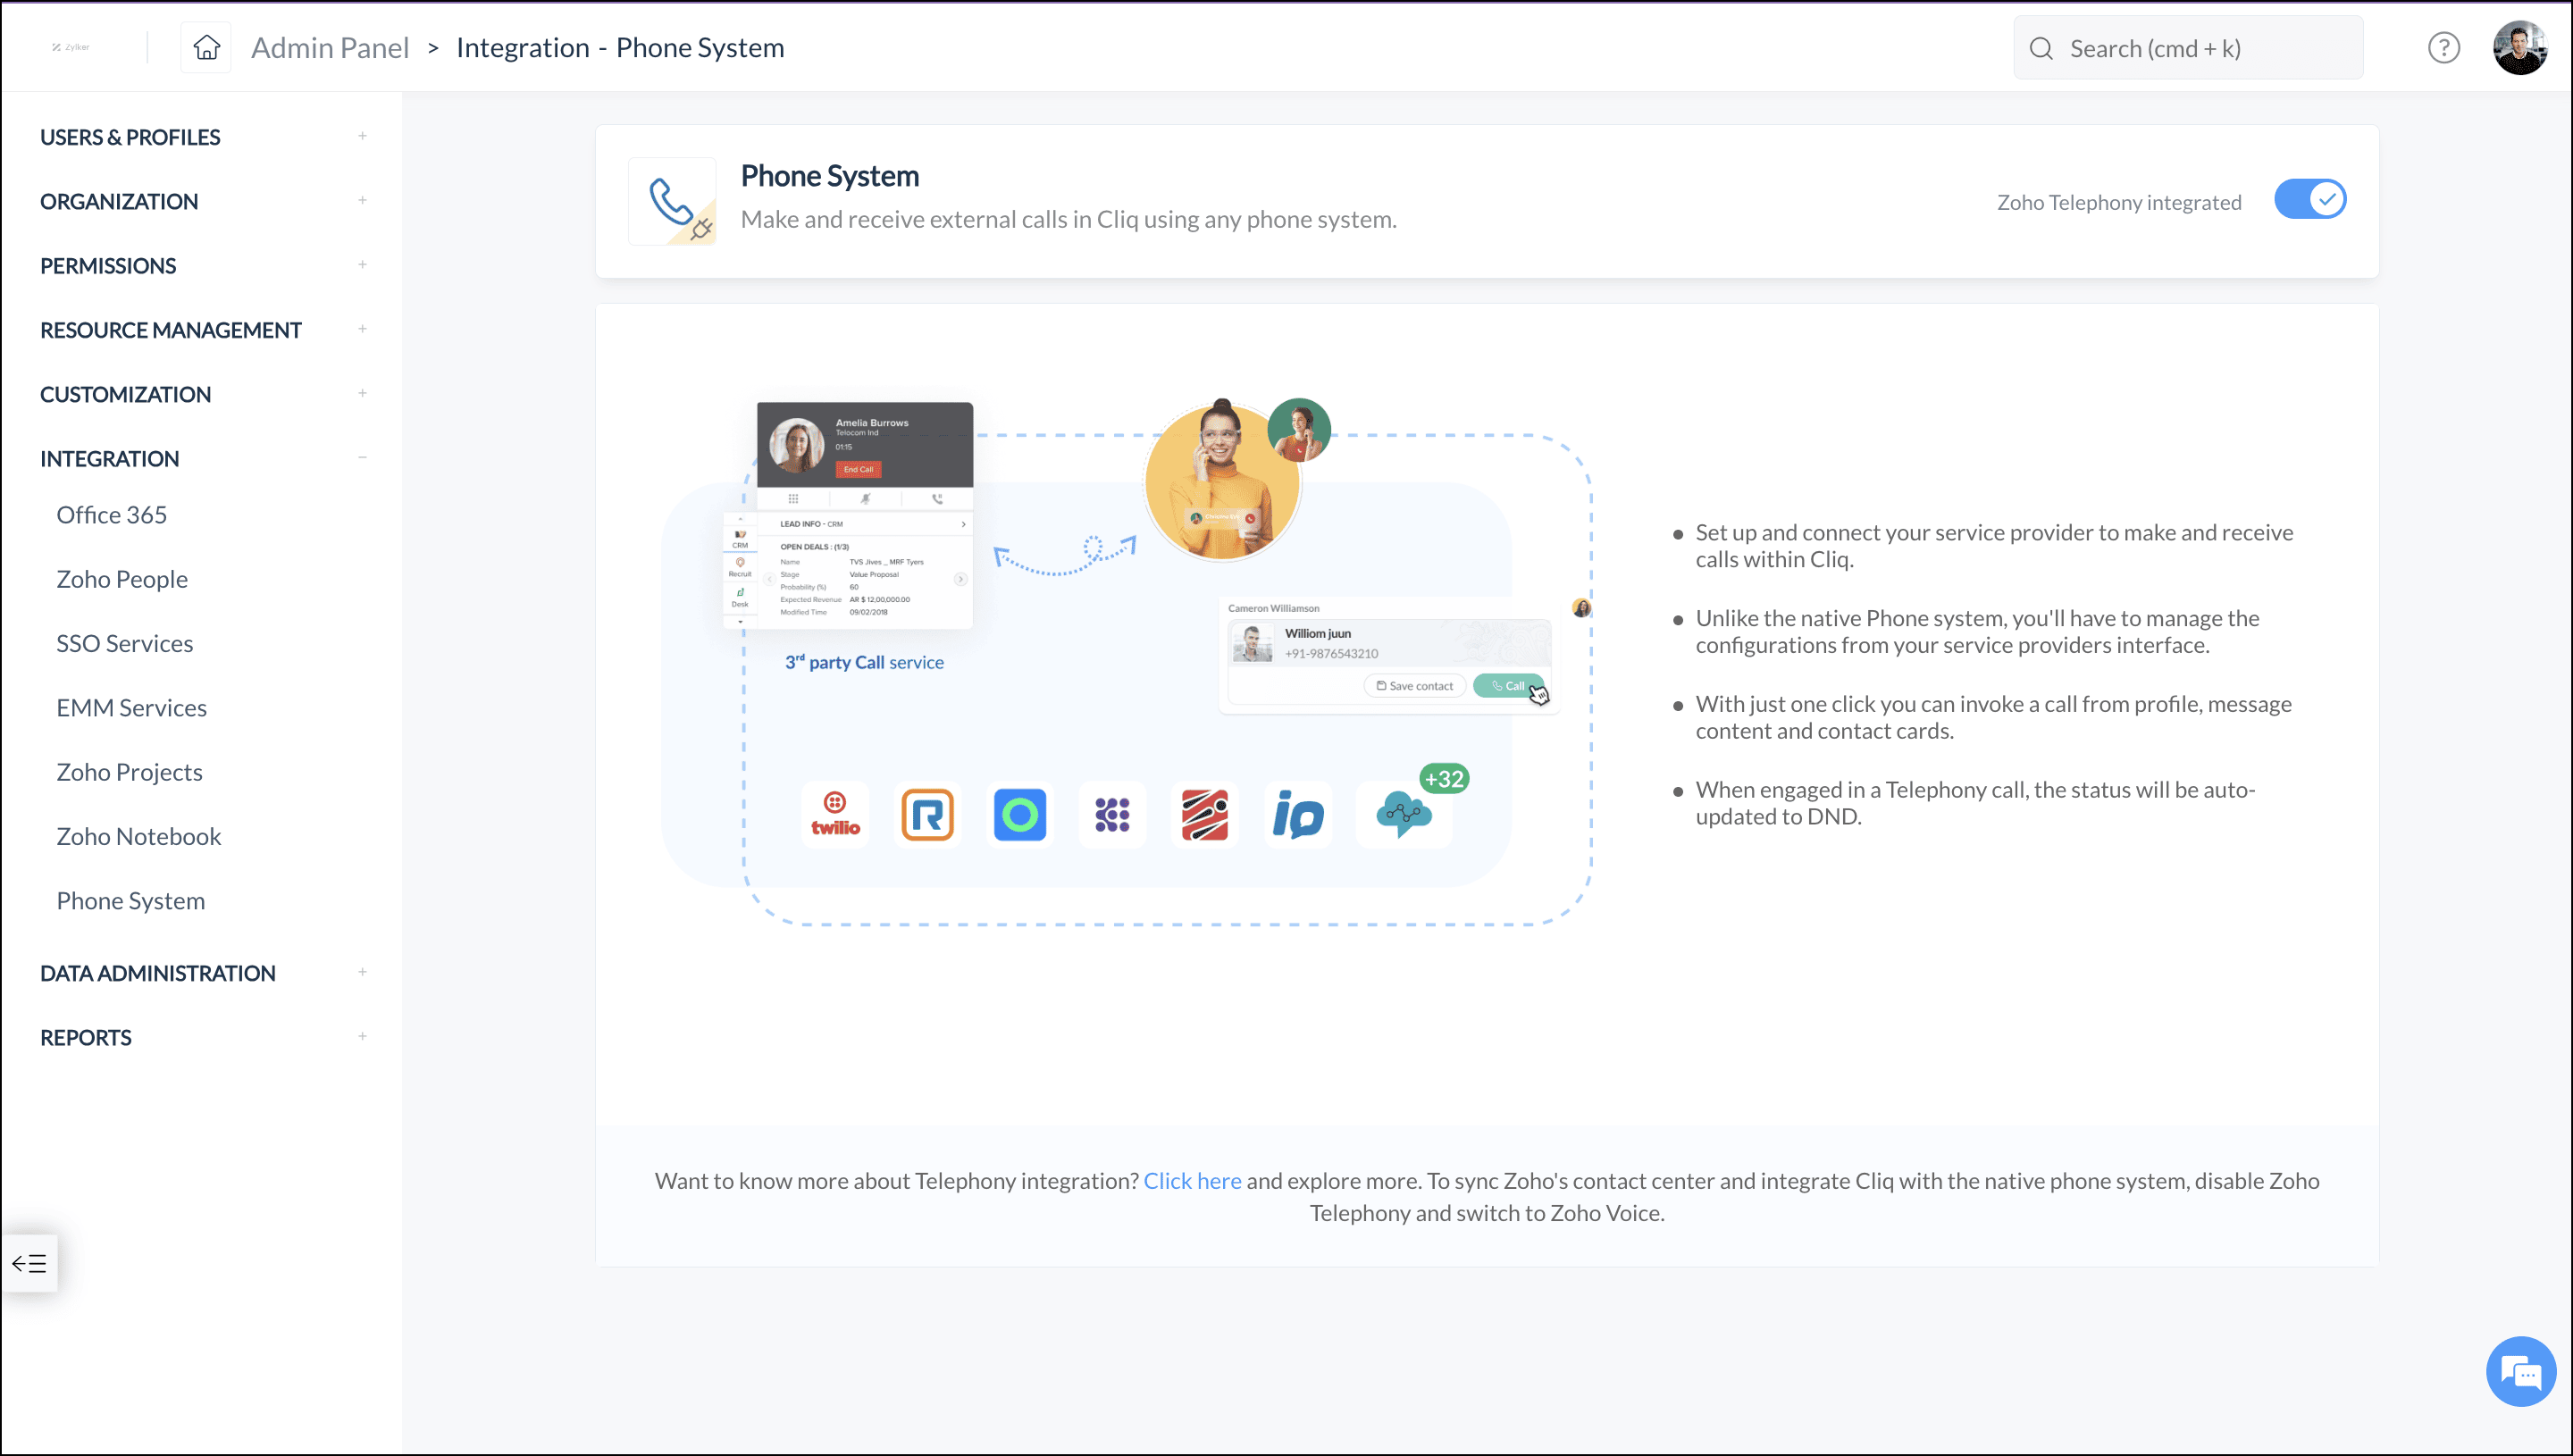Click the Zylker logo
The width and height of the screenshot is (2573, 1456).
click(71, 47)
